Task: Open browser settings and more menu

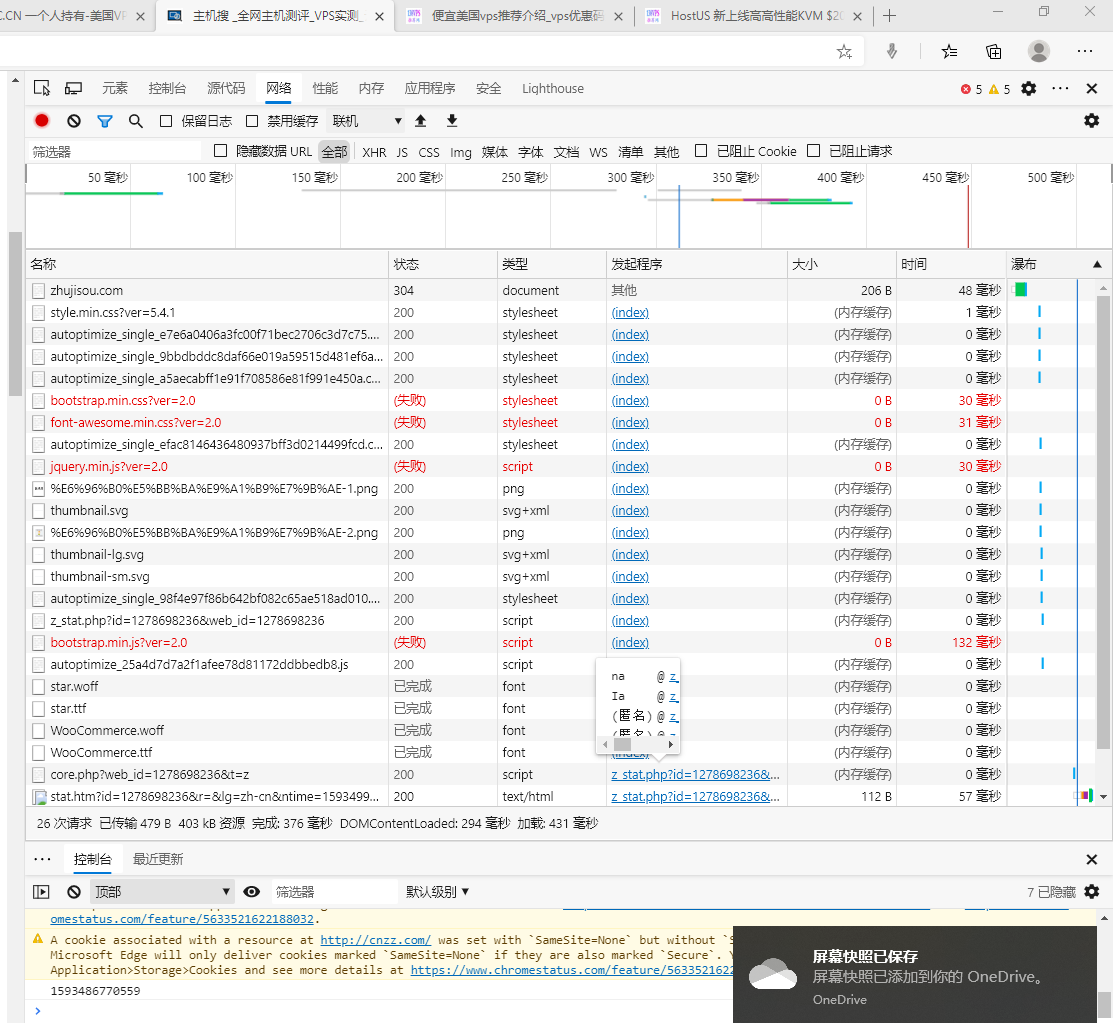Action: pos(1085,51)
